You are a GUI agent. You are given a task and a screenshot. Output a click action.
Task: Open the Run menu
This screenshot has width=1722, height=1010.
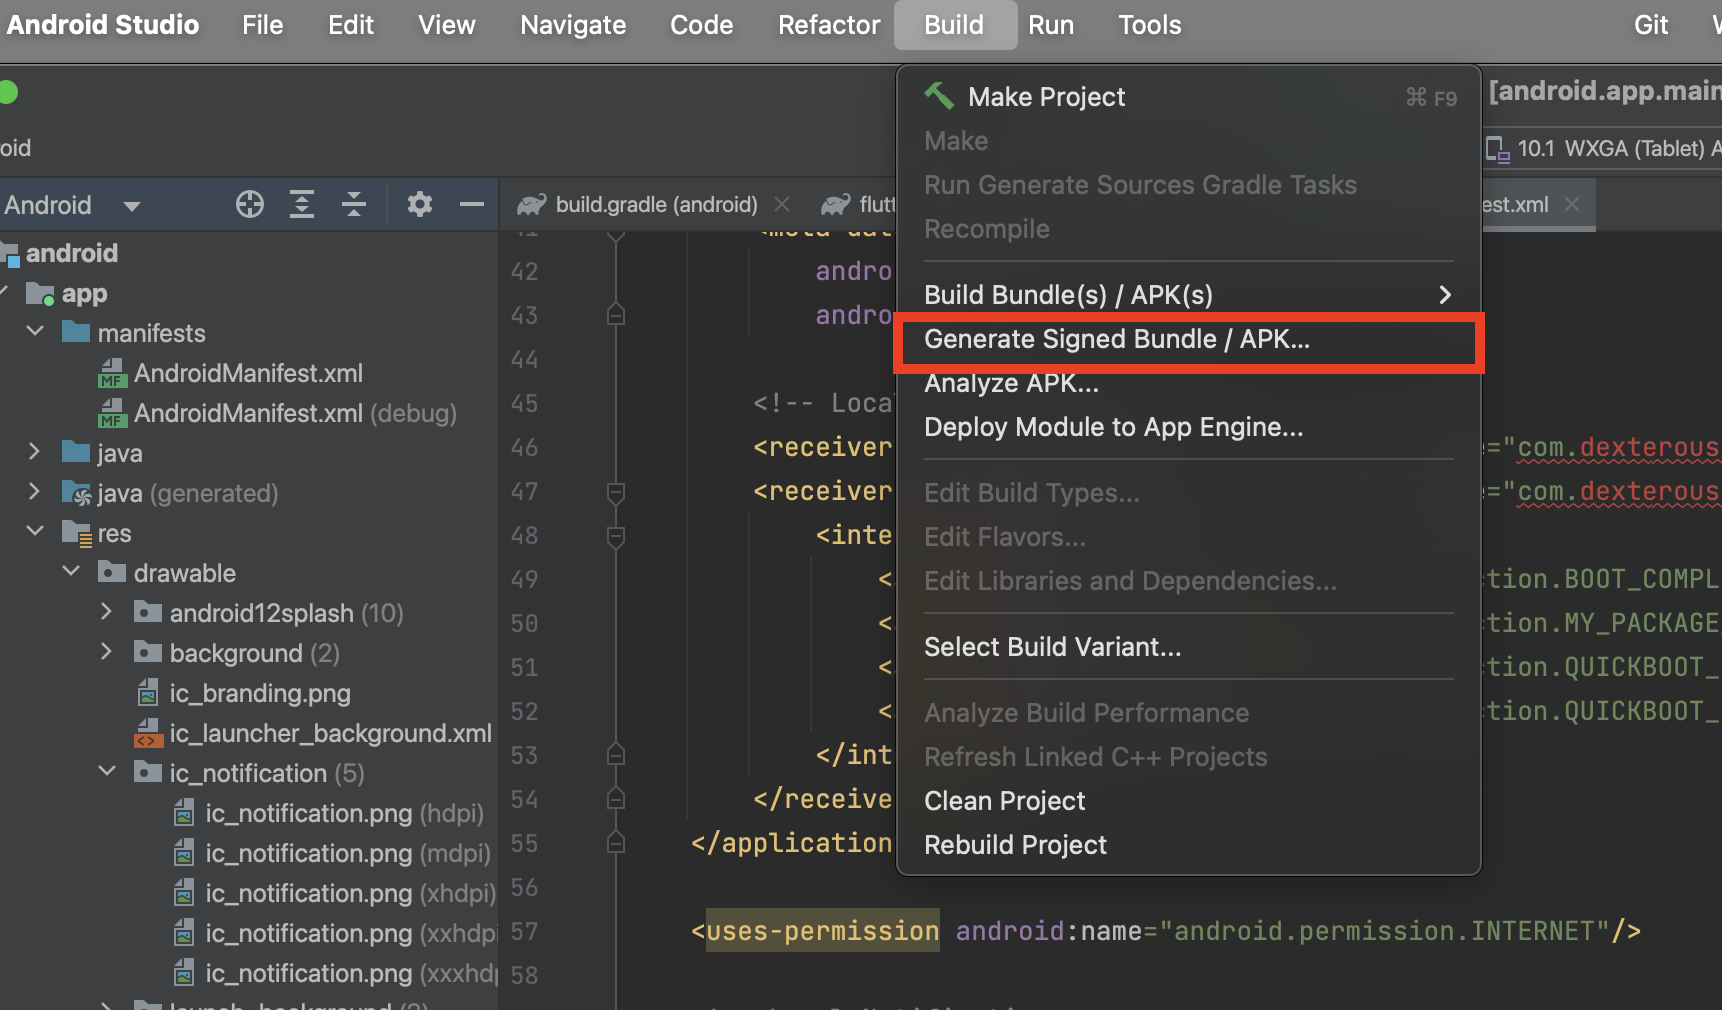[1051, 25]
